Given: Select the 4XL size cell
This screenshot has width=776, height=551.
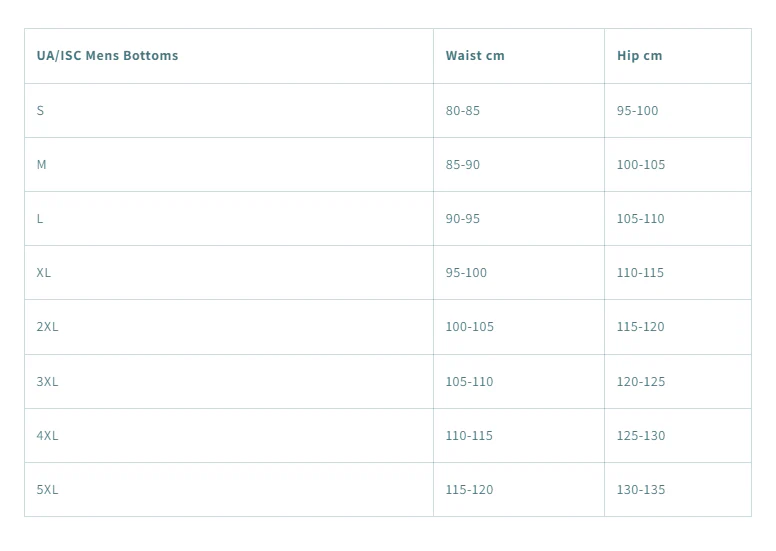Looking at the screenshot, I should [x=47, y=435].
